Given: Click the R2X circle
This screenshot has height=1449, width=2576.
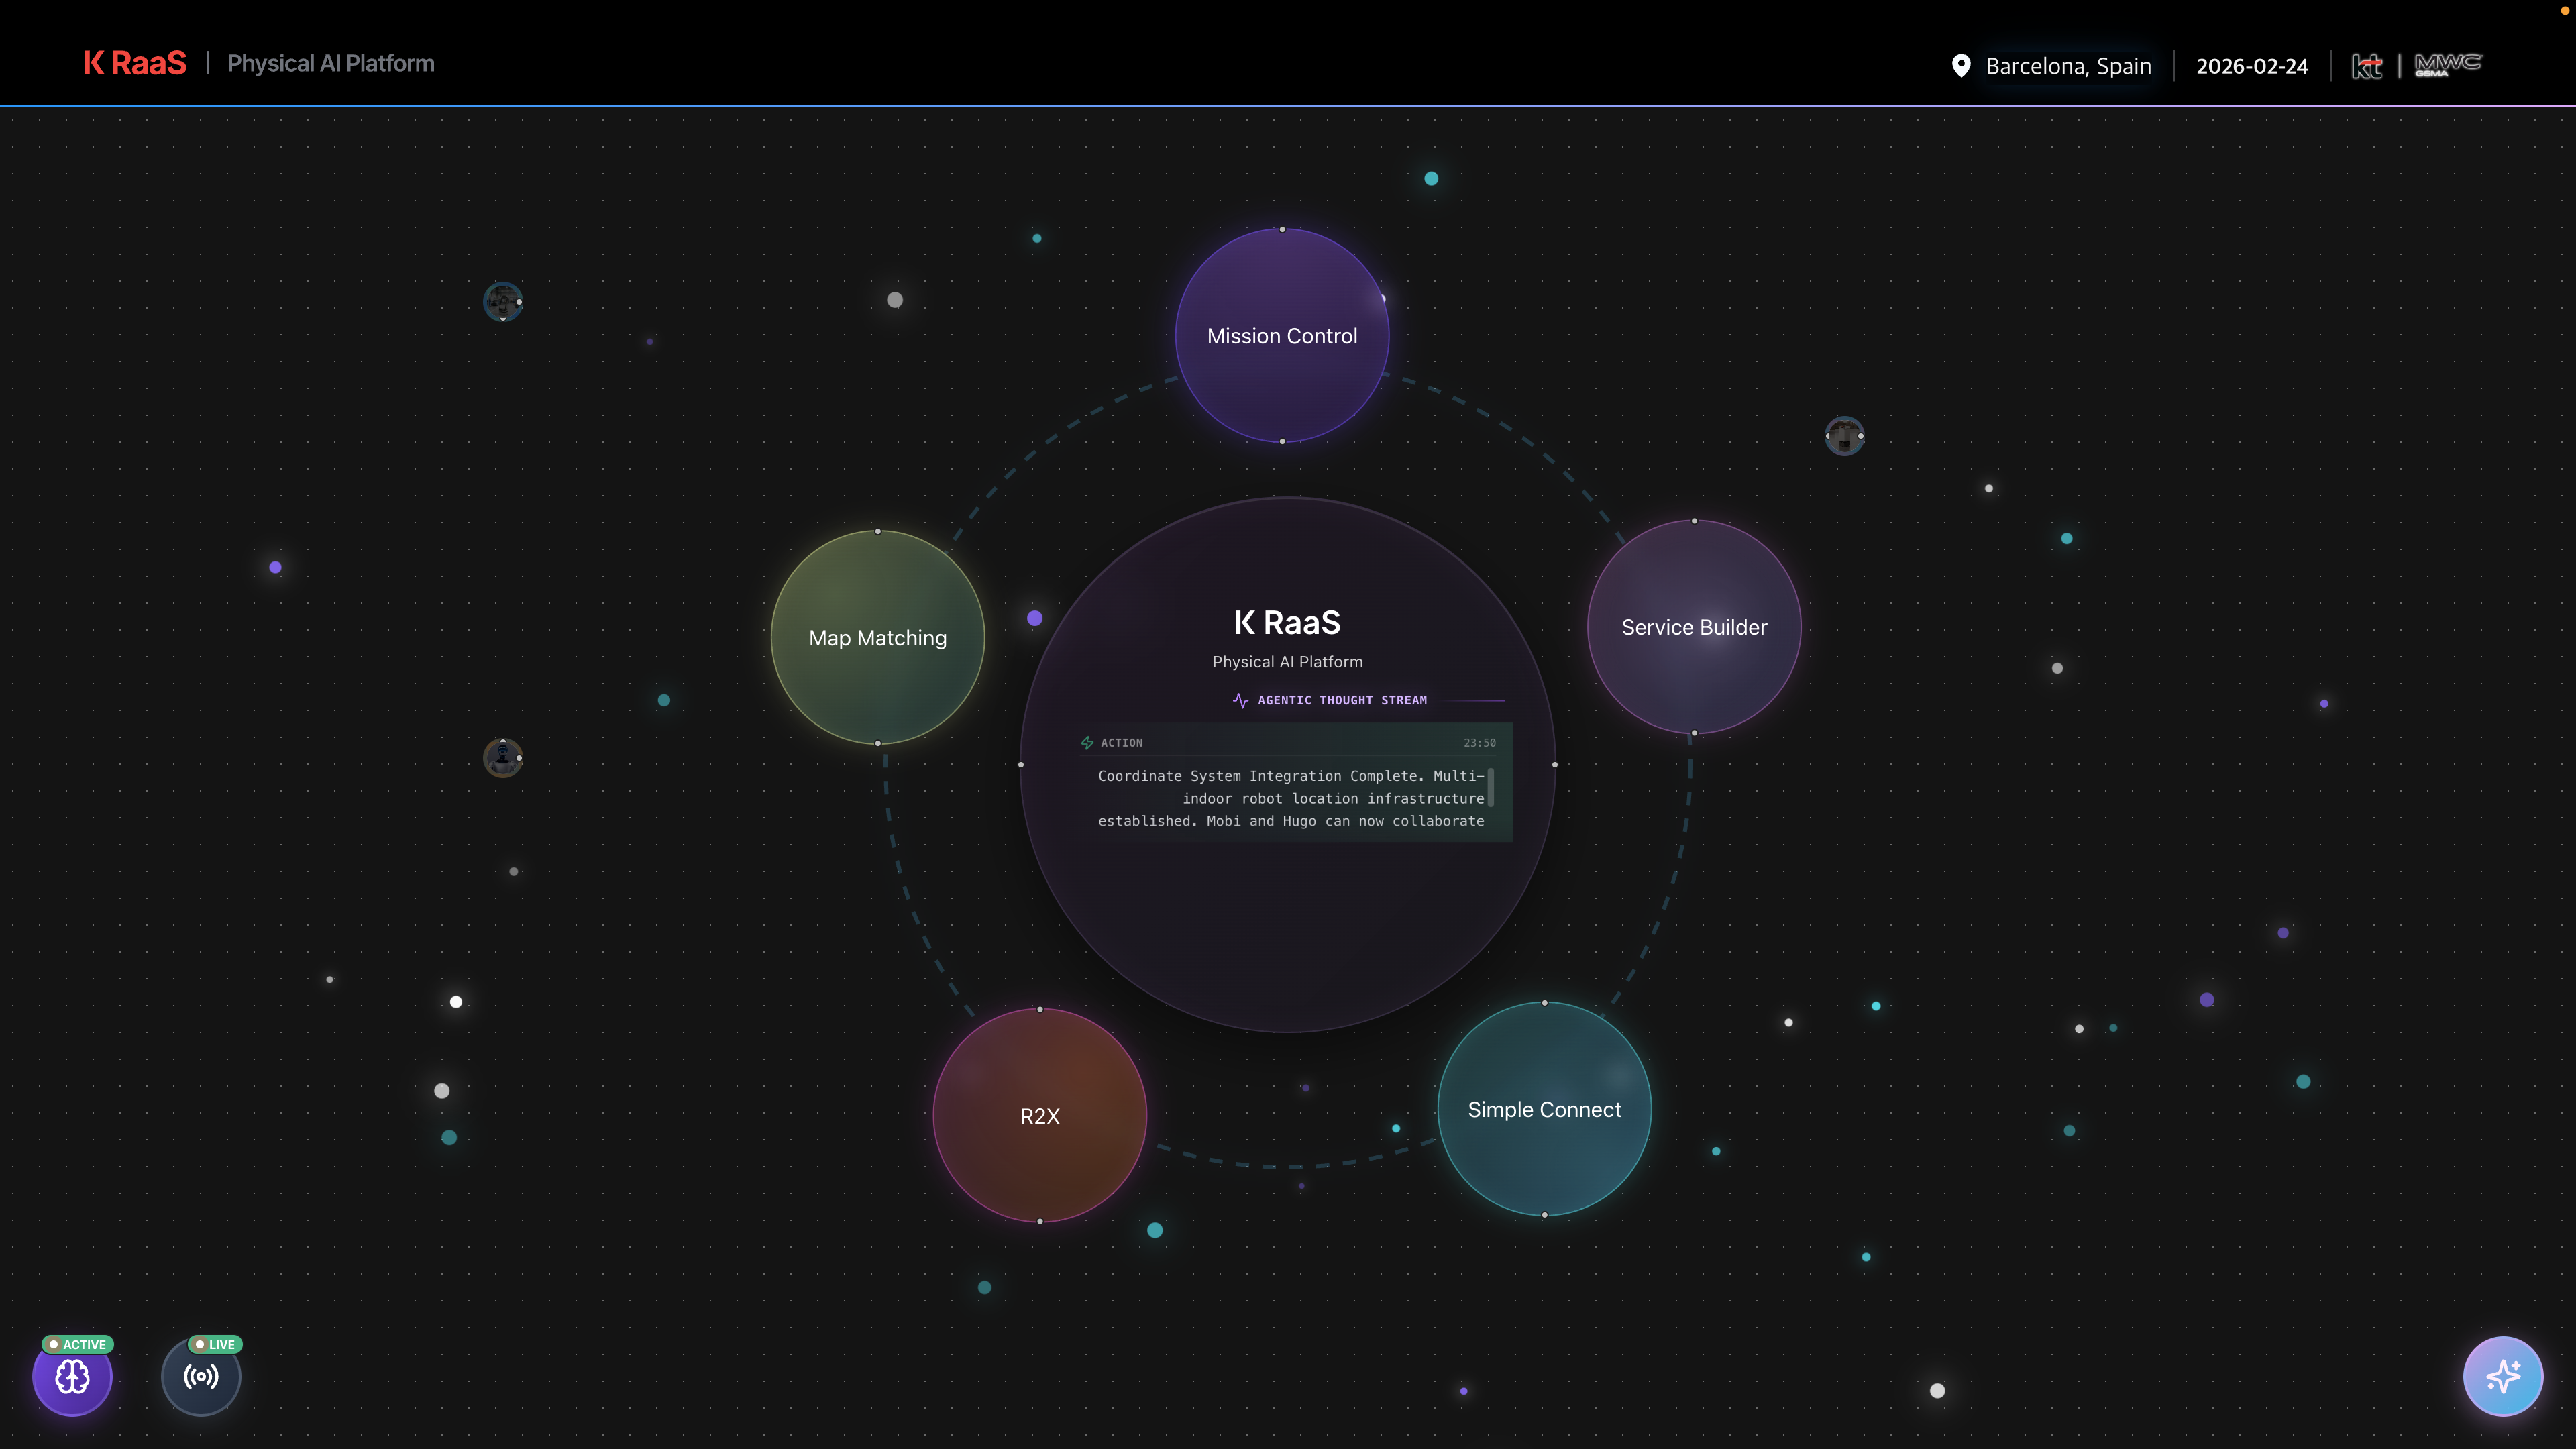Looking at the screenshot, I should click(x=1040, y=1115).
